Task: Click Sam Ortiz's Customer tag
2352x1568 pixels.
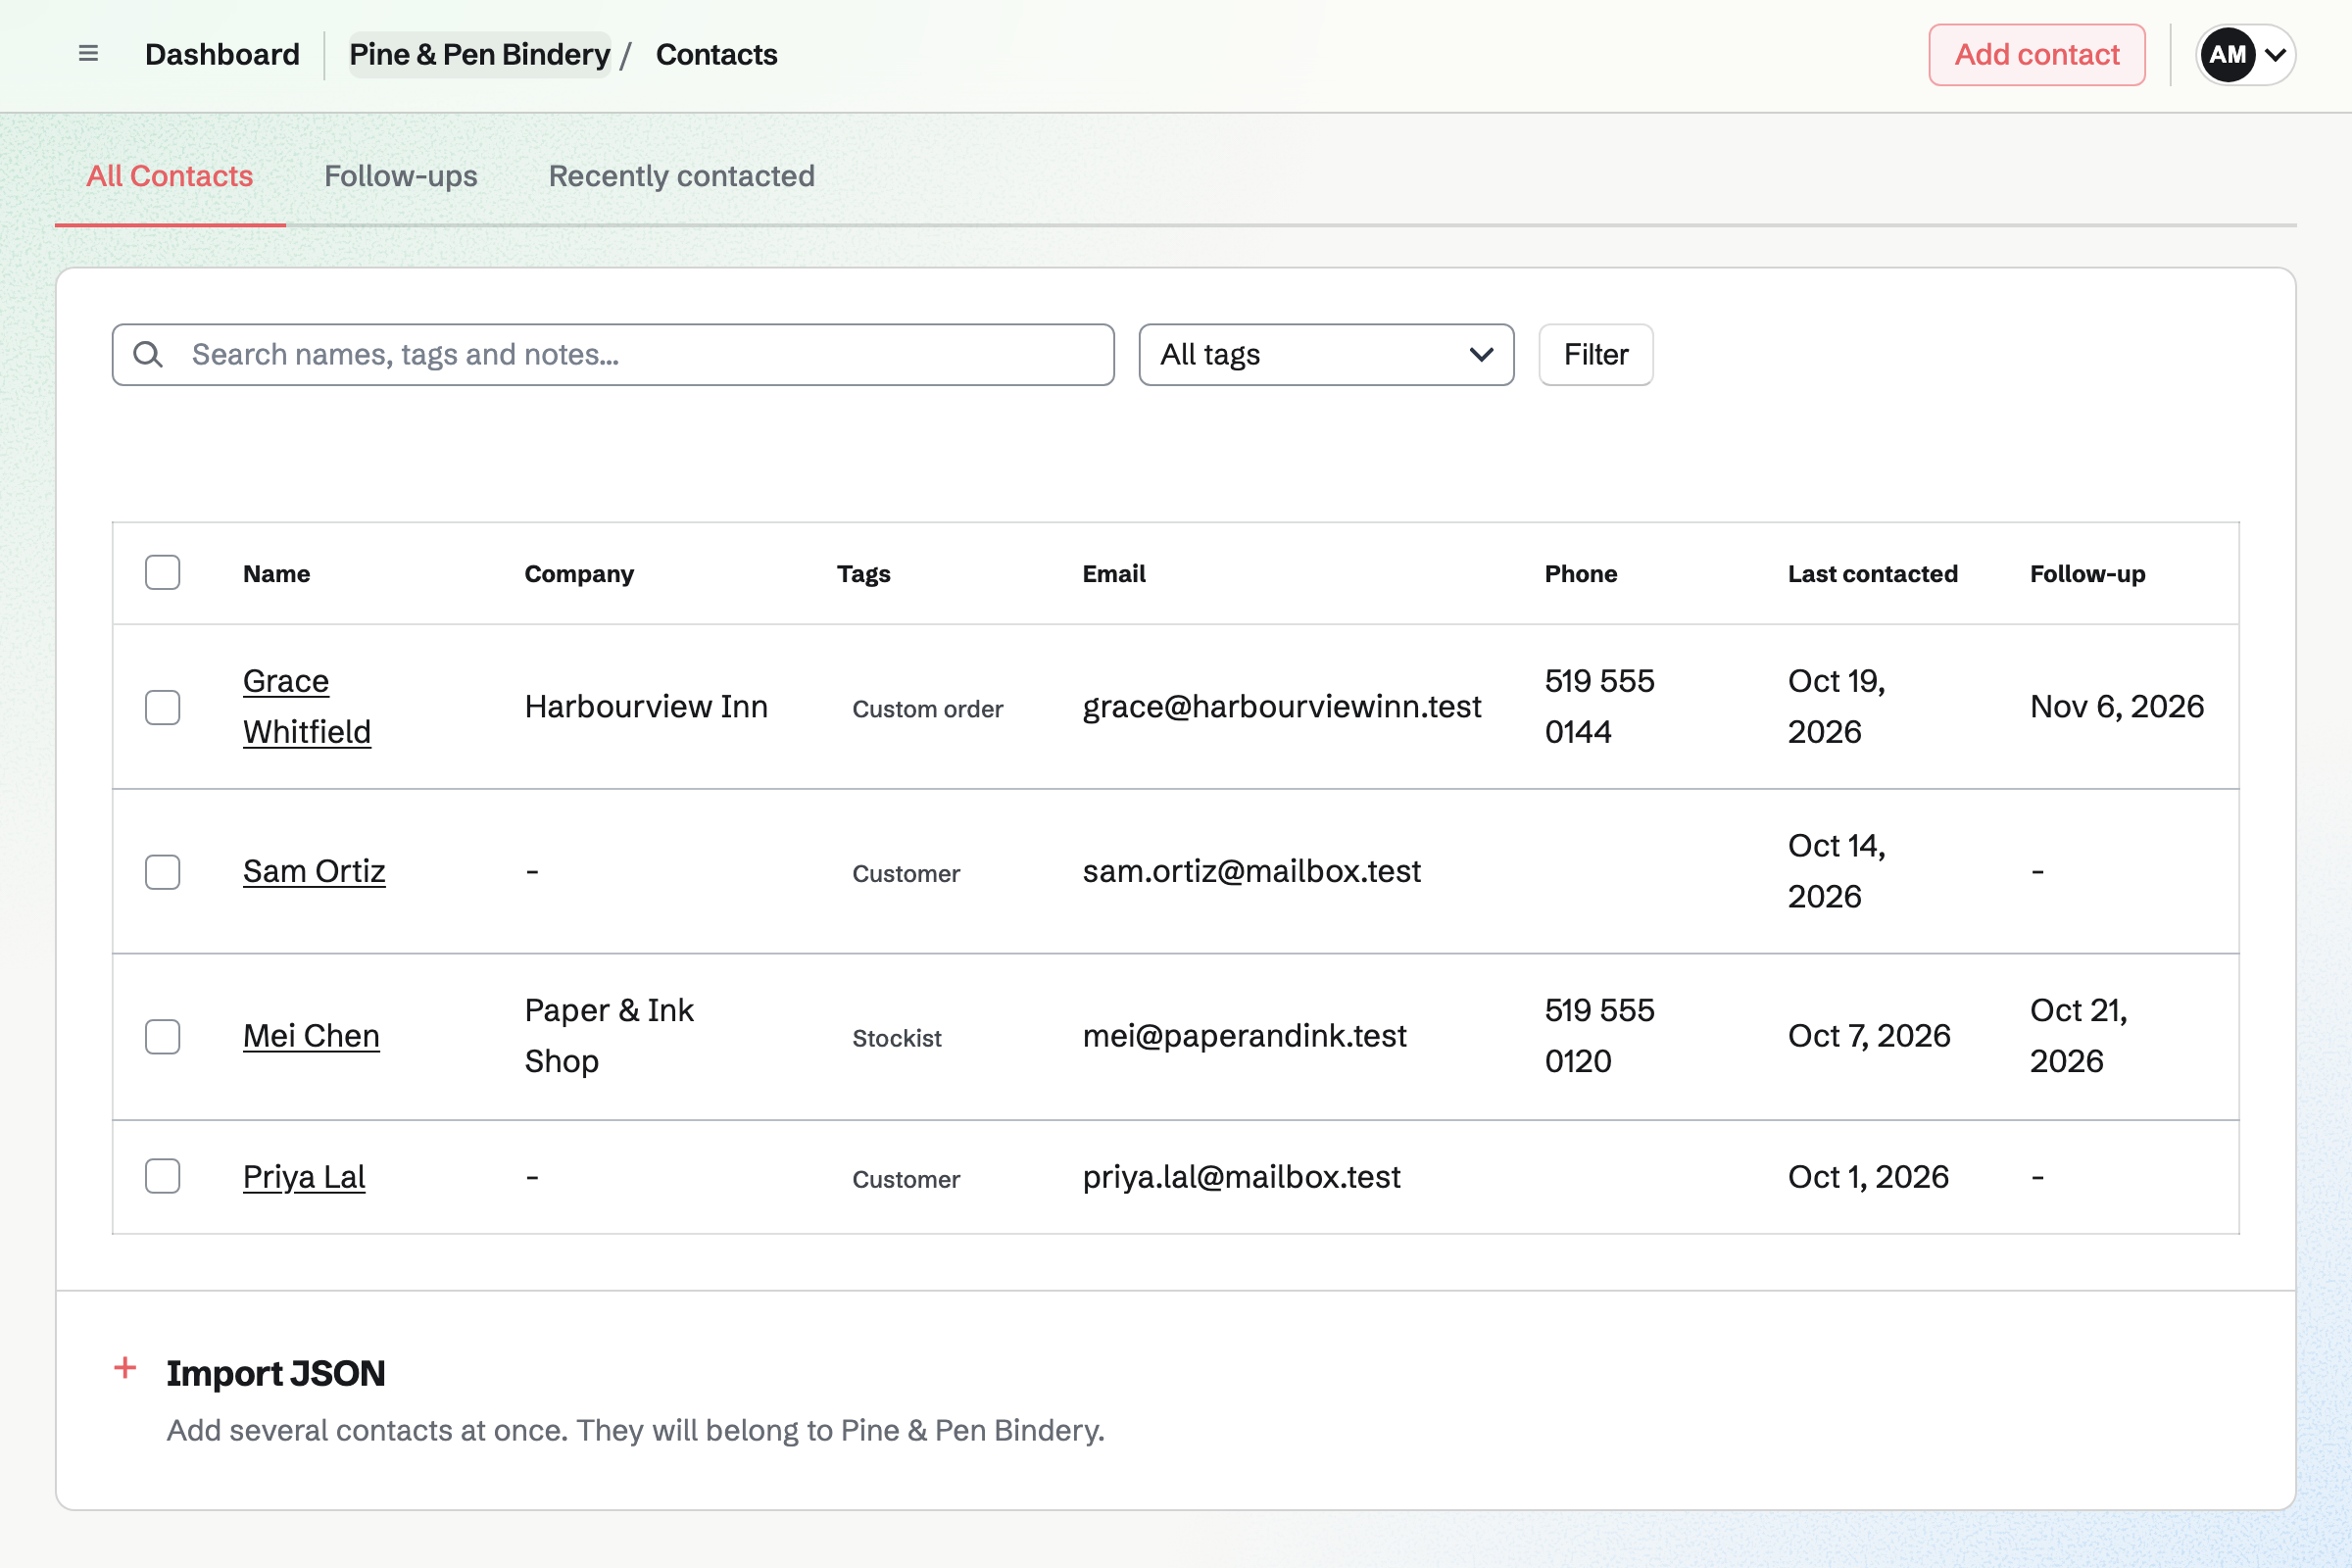Action: coord(906,873)
